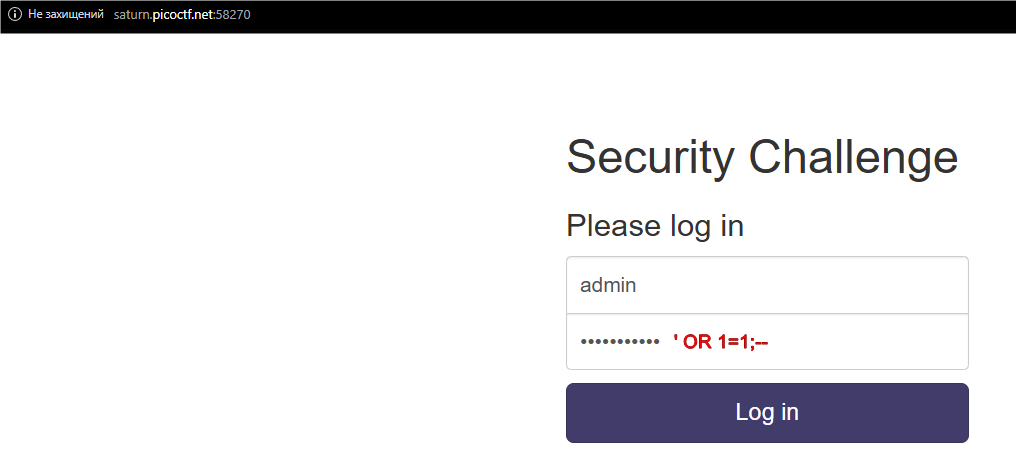
Task: Click the red "' OR 1=1;--" text
Action: point(721,342)
